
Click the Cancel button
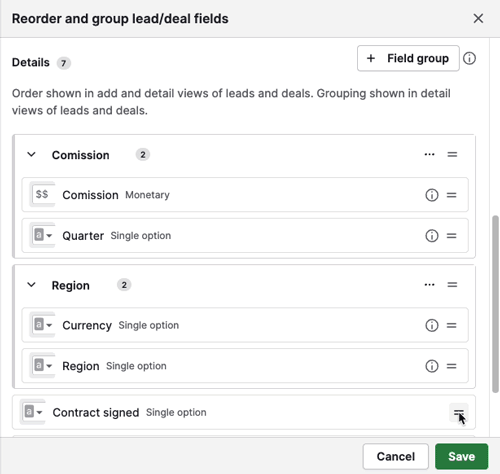click(x=396, y=456)
